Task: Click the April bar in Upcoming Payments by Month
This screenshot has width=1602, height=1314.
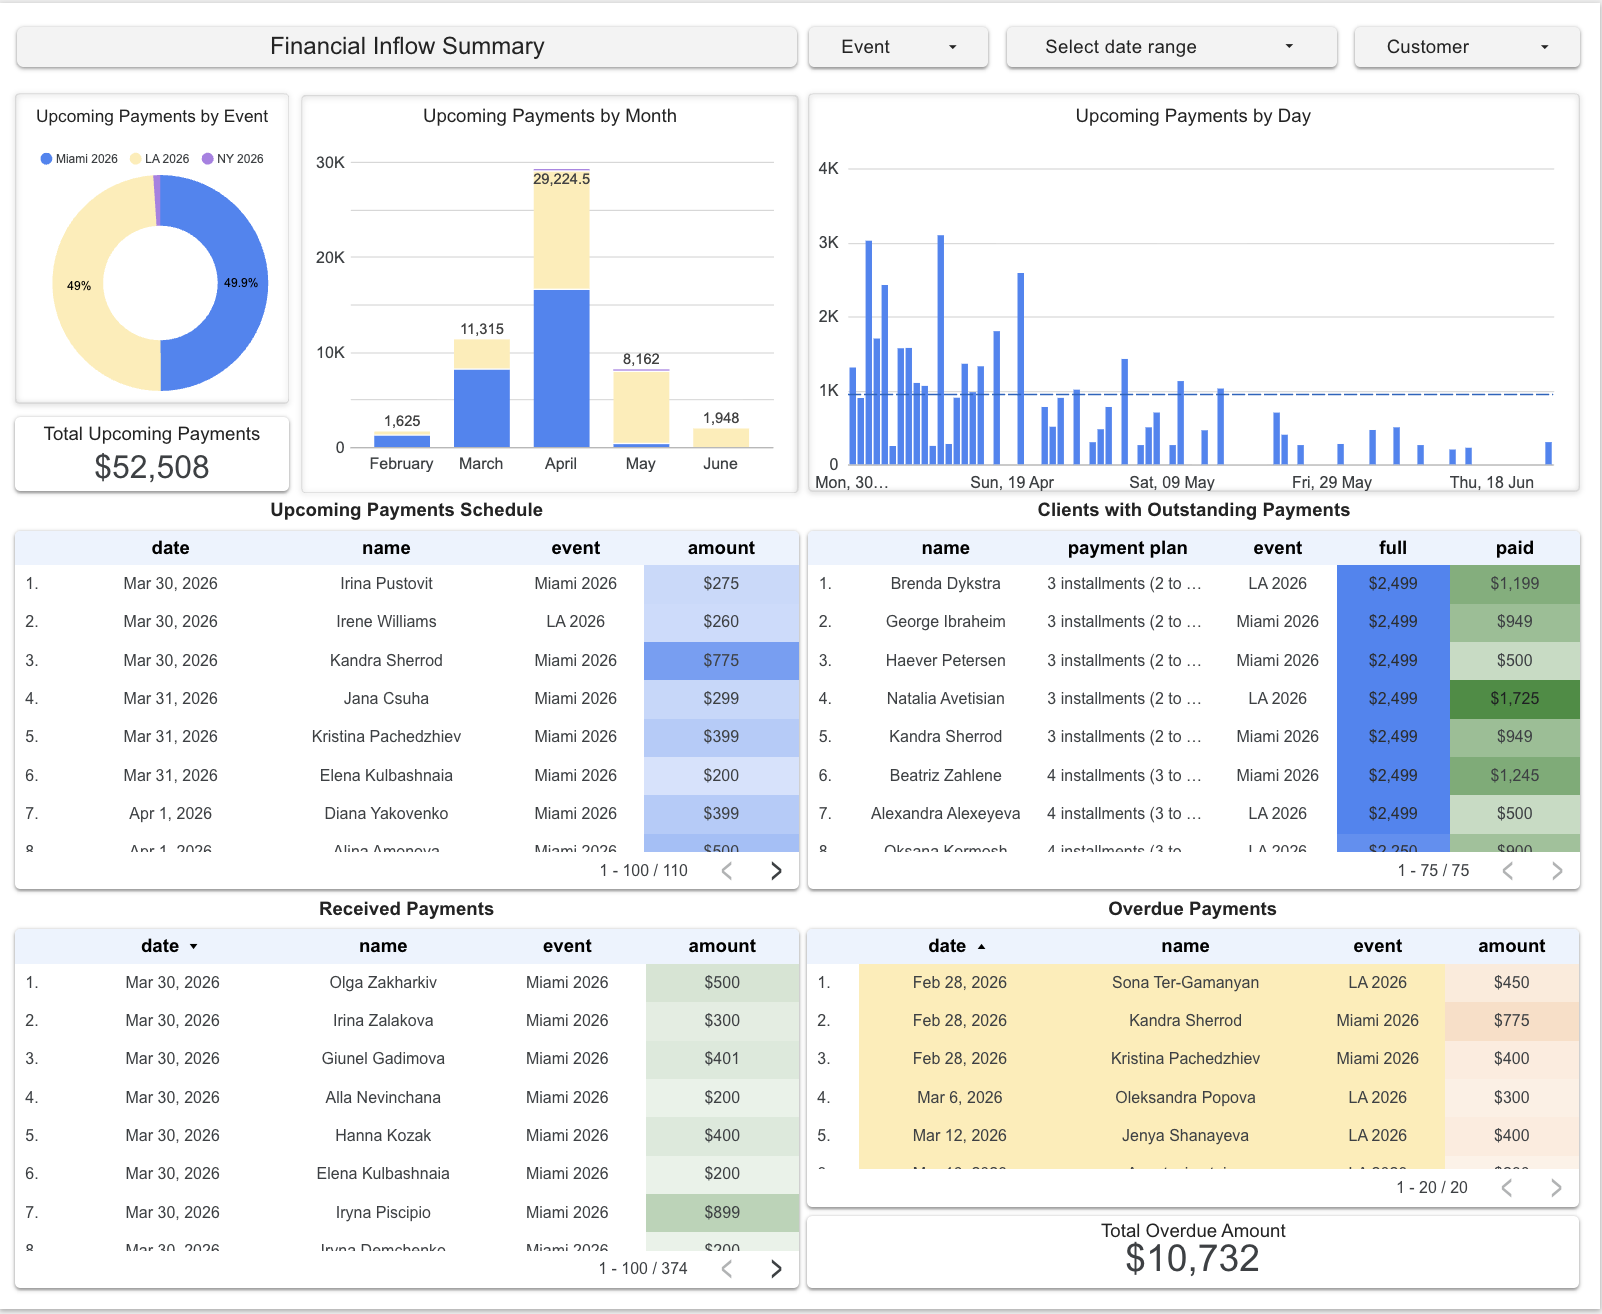Action: point(561,350)
